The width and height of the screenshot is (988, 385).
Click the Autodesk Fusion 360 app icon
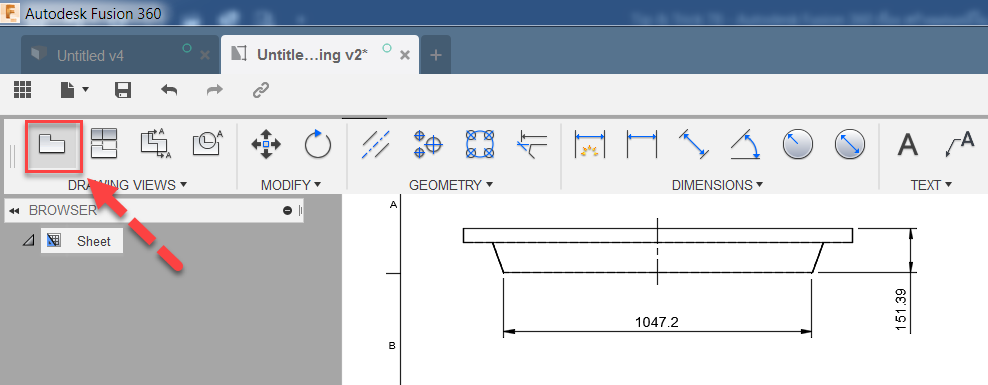pyautogui.click(x=9, y=13)
